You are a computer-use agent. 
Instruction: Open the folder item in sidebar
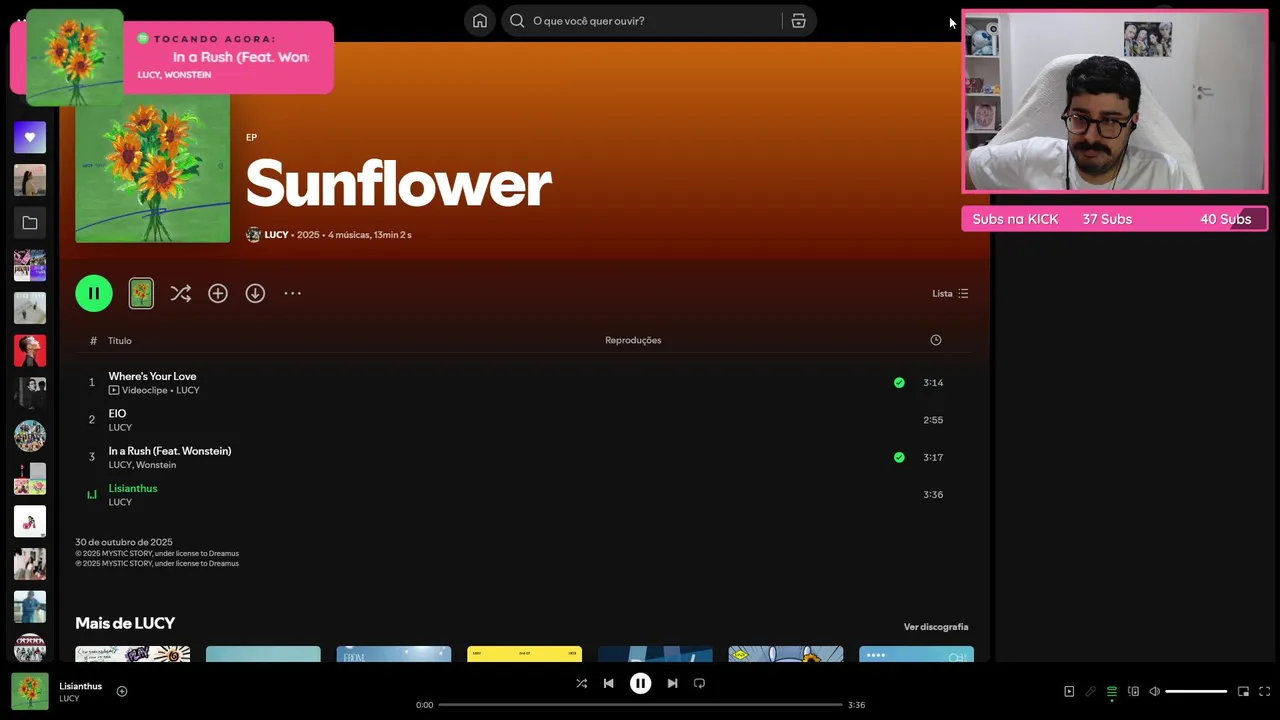[x=30, y=223]
